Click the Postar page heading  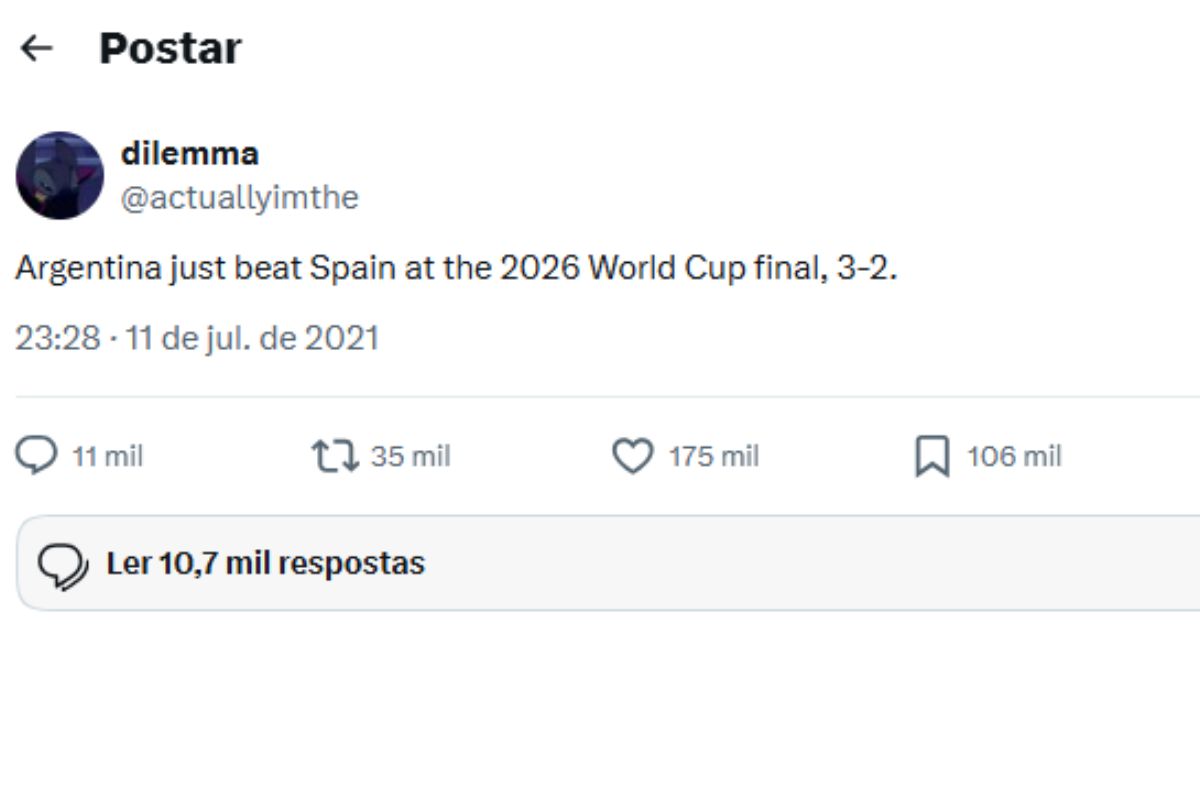tap(170, 48)
